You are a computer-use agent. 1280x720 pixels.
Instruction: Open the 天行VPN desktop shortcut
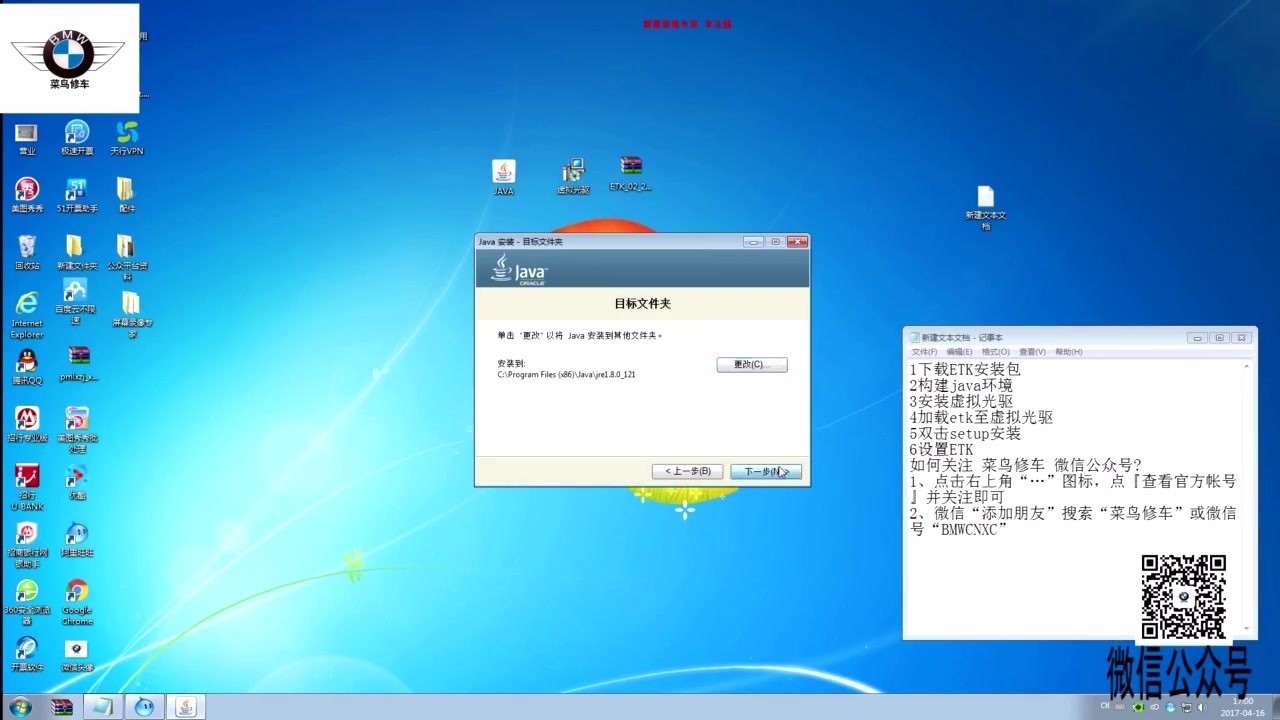tap(127, 138)
